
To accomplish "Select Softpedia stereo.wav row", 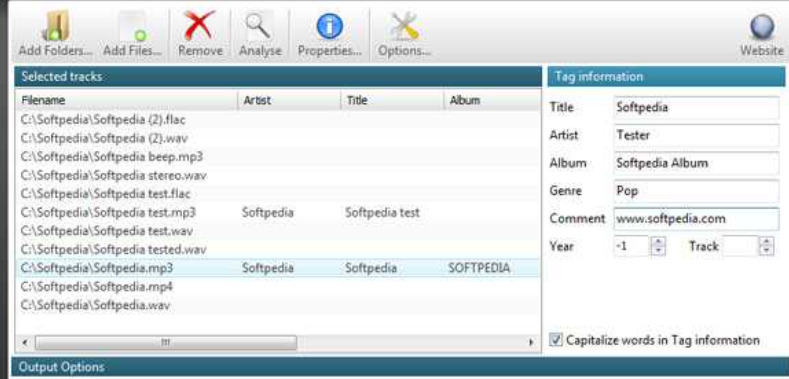I will point(278,175).
